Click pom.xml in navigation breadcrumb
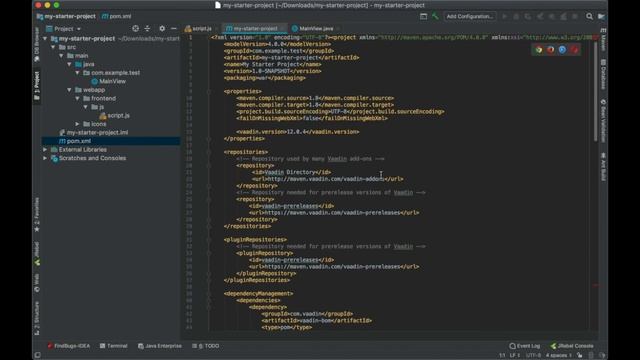Viewport: 640px width, 360px height. (117, 16)
